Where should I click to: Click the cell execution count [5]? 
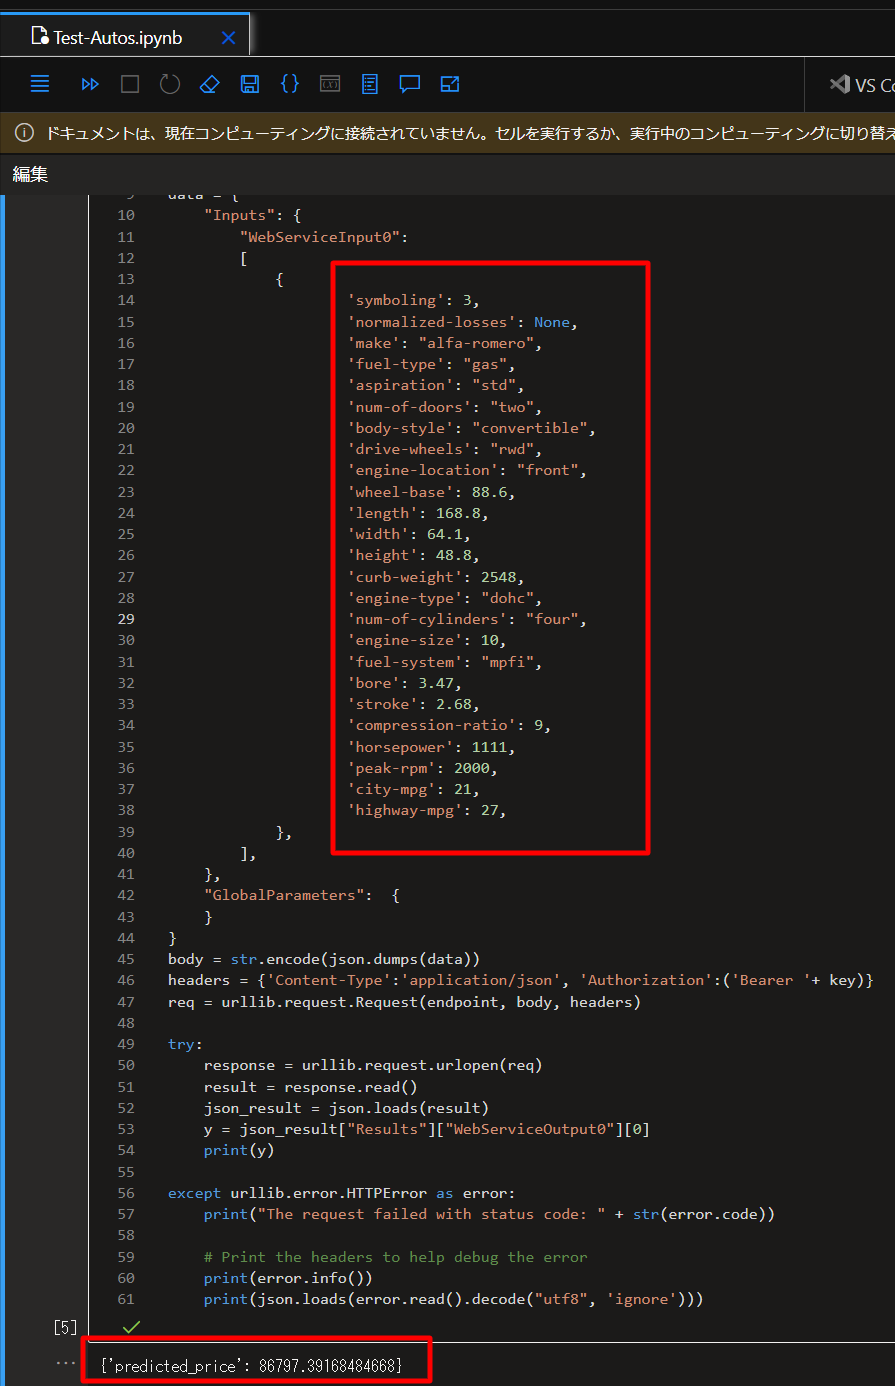tap(65, 1327)
